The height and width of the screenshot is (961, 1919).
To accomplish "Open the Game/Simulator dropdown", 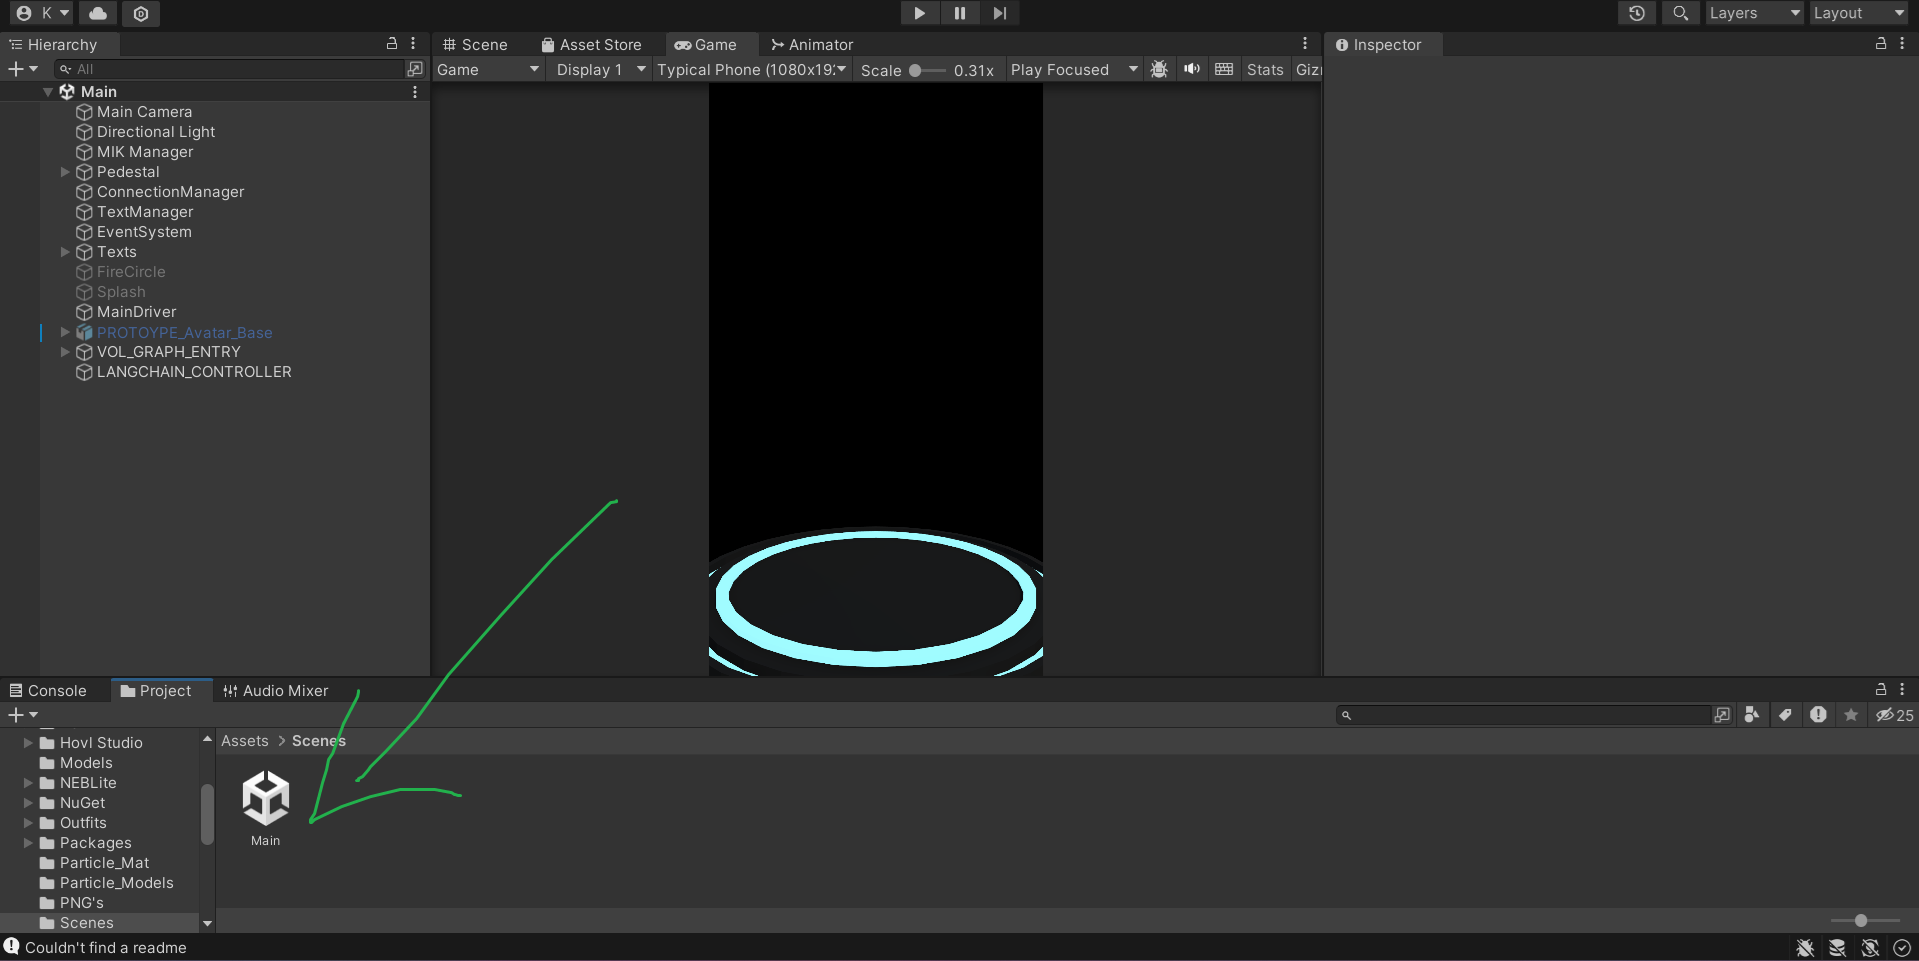I will (x=488, y=70).
